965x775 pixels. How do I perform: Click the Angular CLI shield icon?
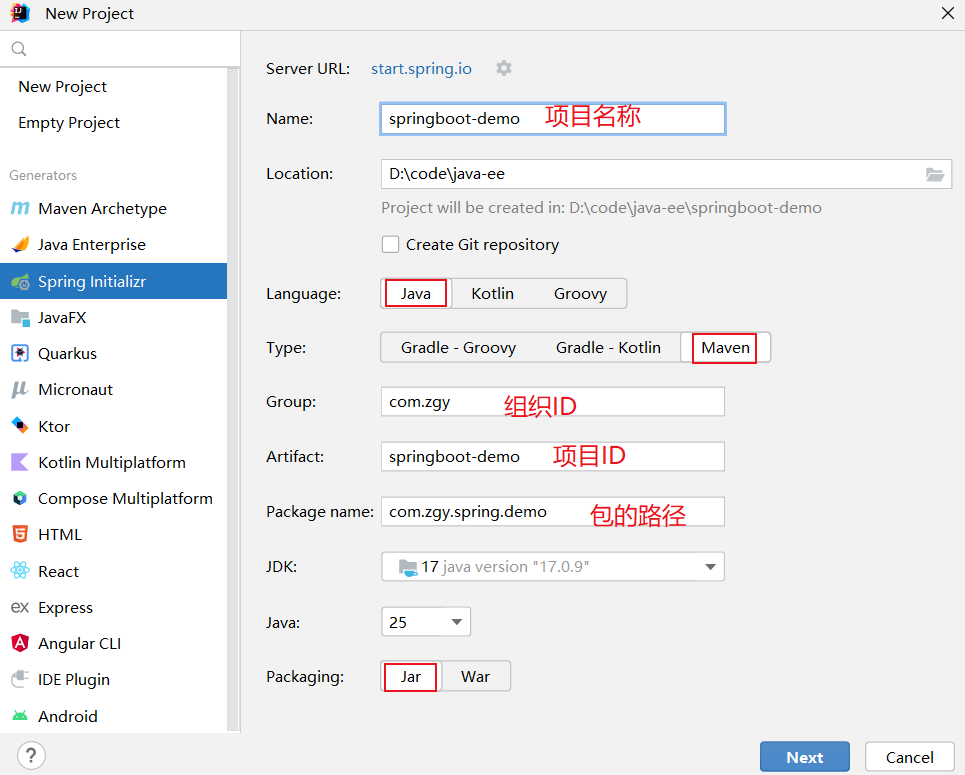[20, 643]
